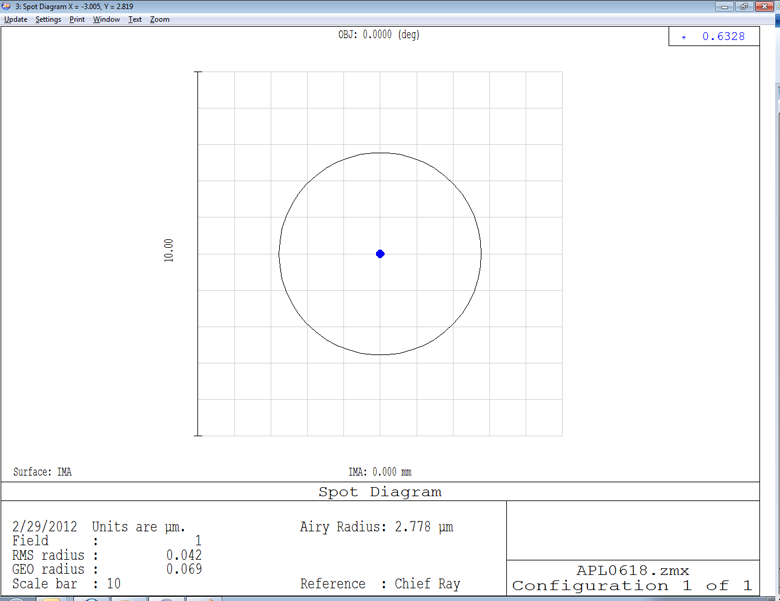Image resolution: width=780 pixels, height=601 pixels.
Task: Minimize the Spot Diagram window
Action: tap(725, 6)
